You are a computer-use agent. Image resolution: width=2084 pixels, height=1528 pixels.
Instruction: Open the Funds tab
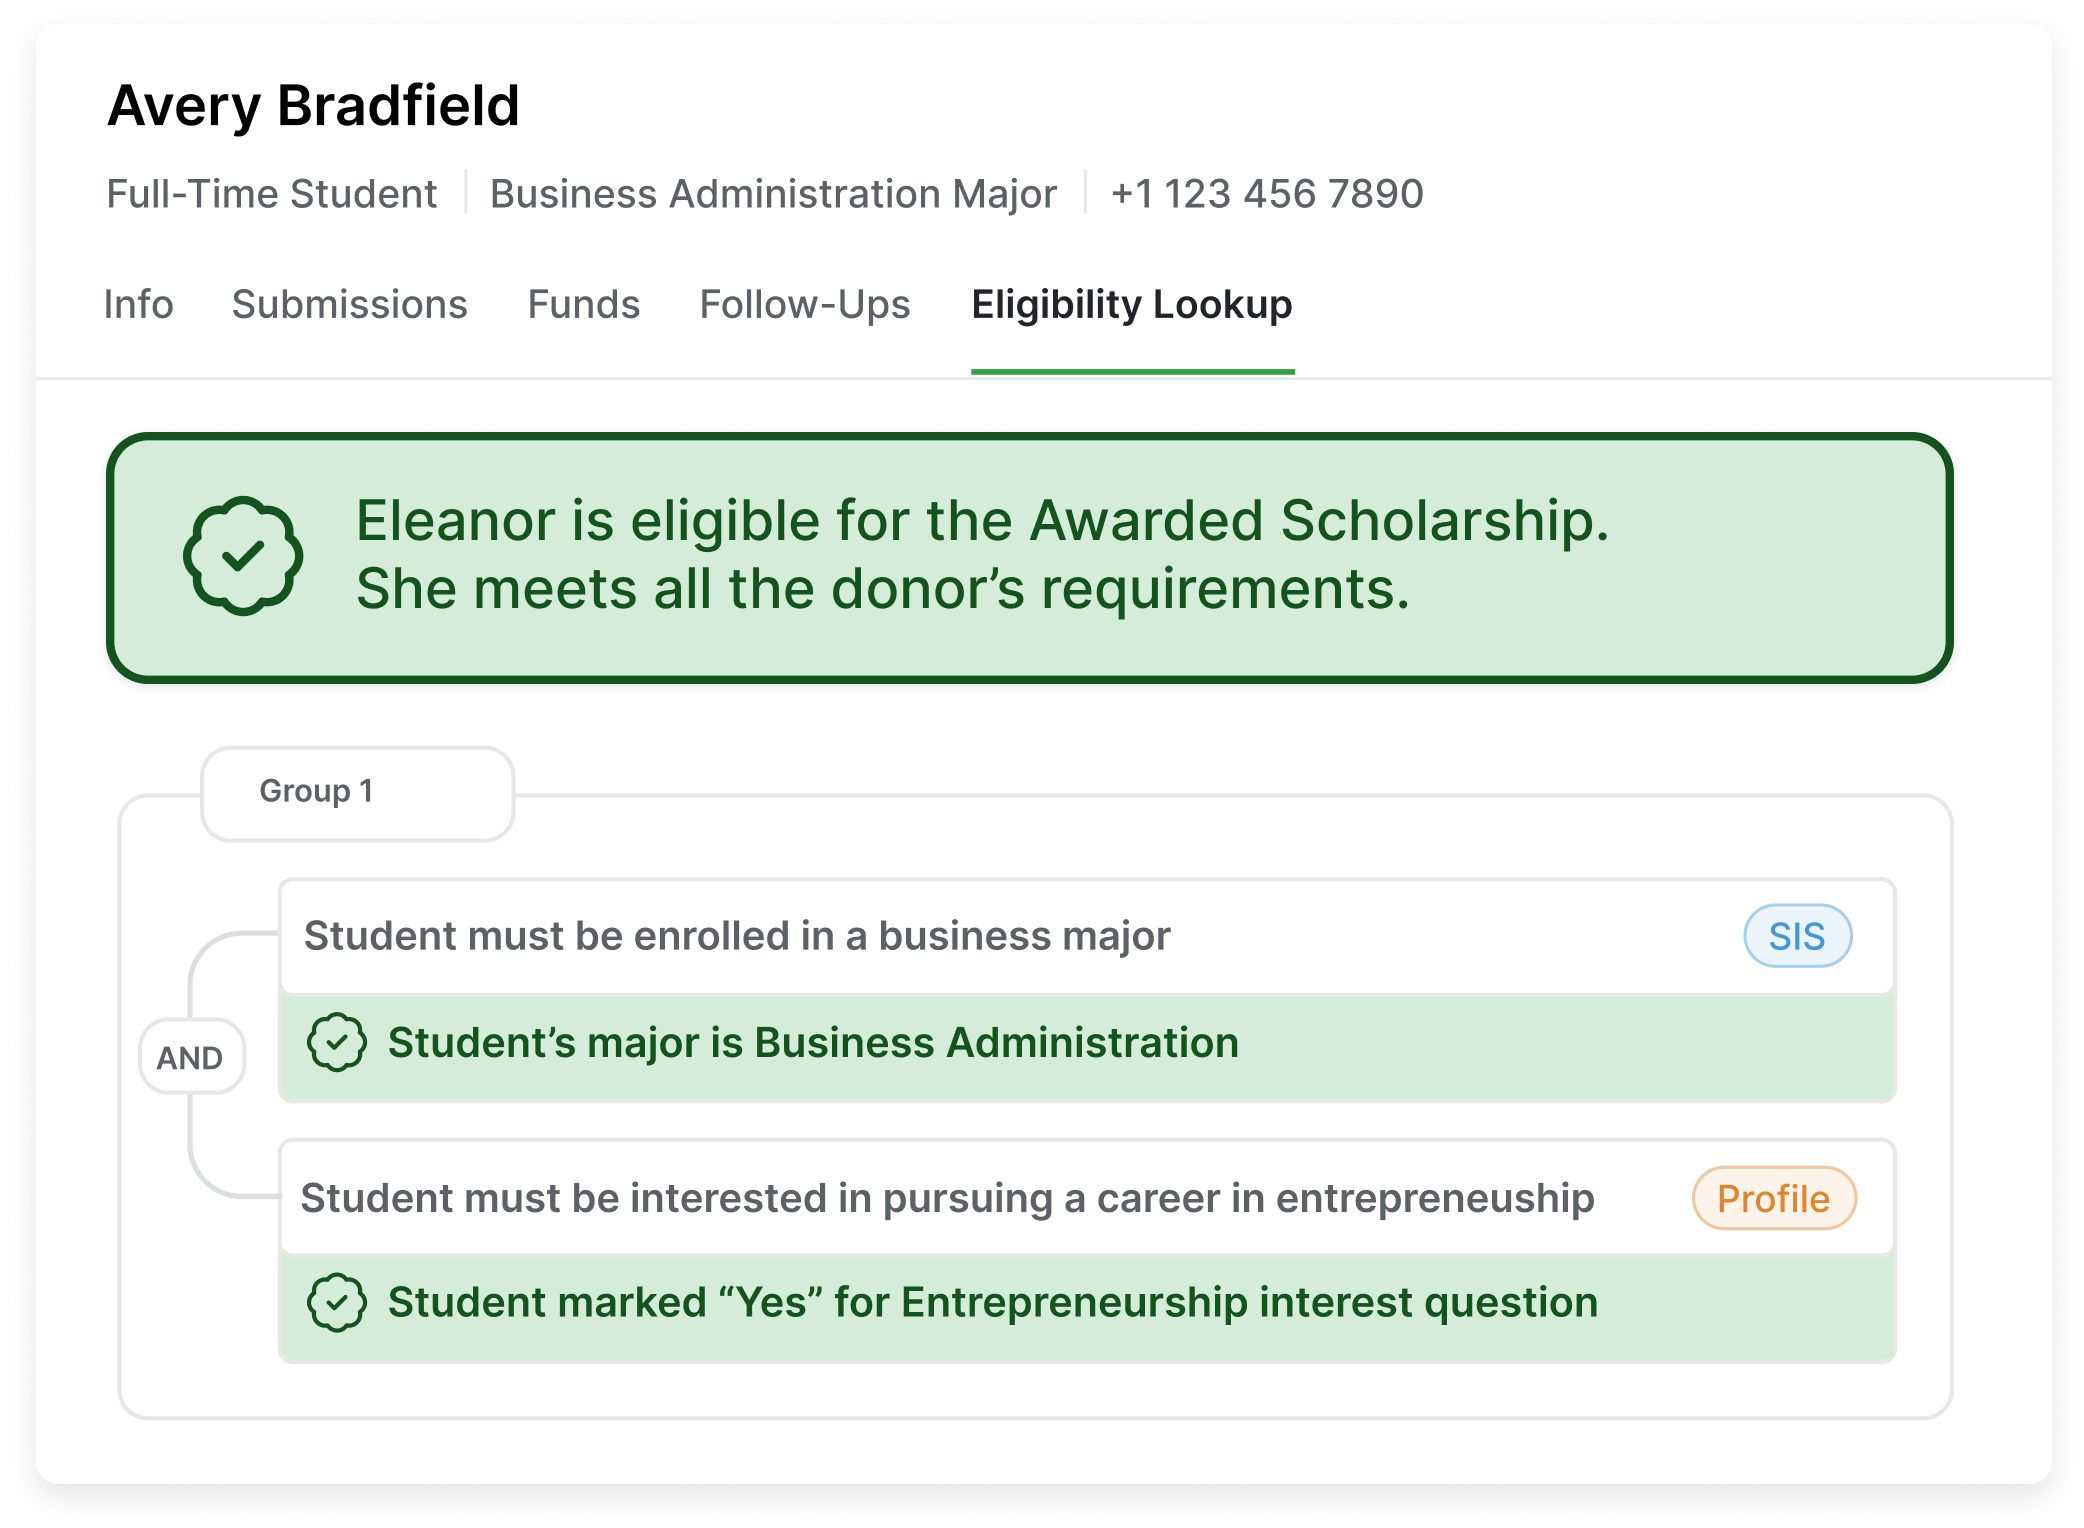click(584, 304)
